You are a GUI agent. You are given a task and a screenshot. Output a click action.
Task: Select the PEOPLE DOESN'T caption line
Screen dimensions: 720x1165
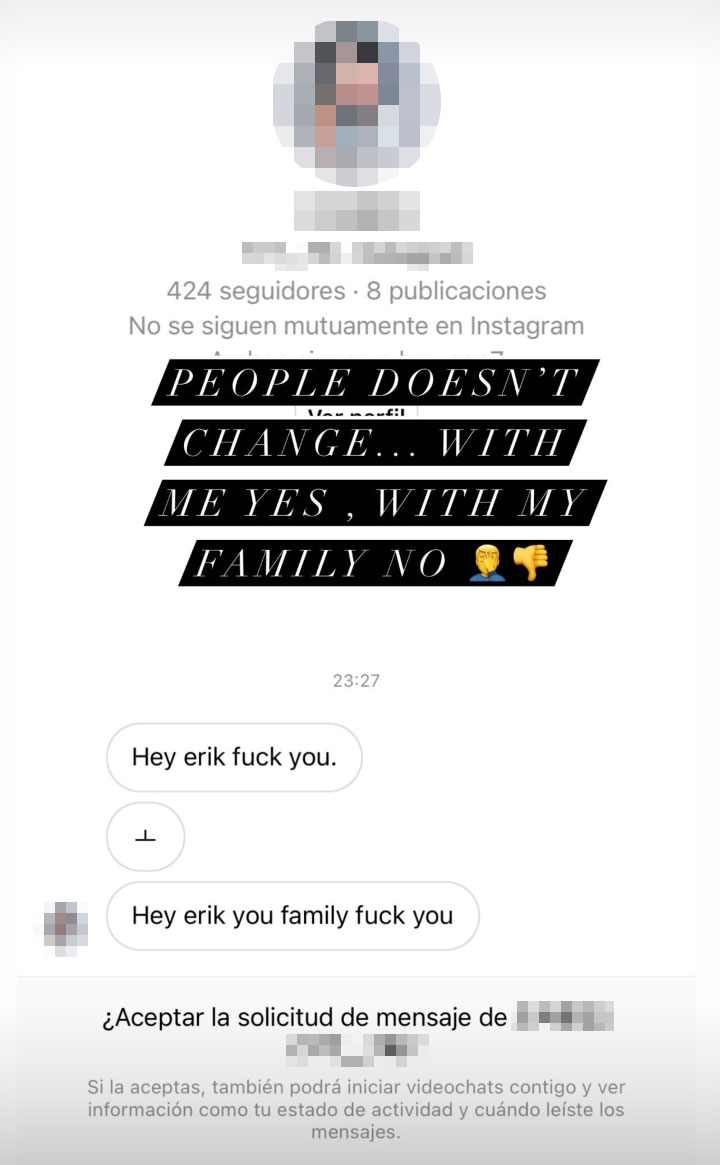pos(375,383)
